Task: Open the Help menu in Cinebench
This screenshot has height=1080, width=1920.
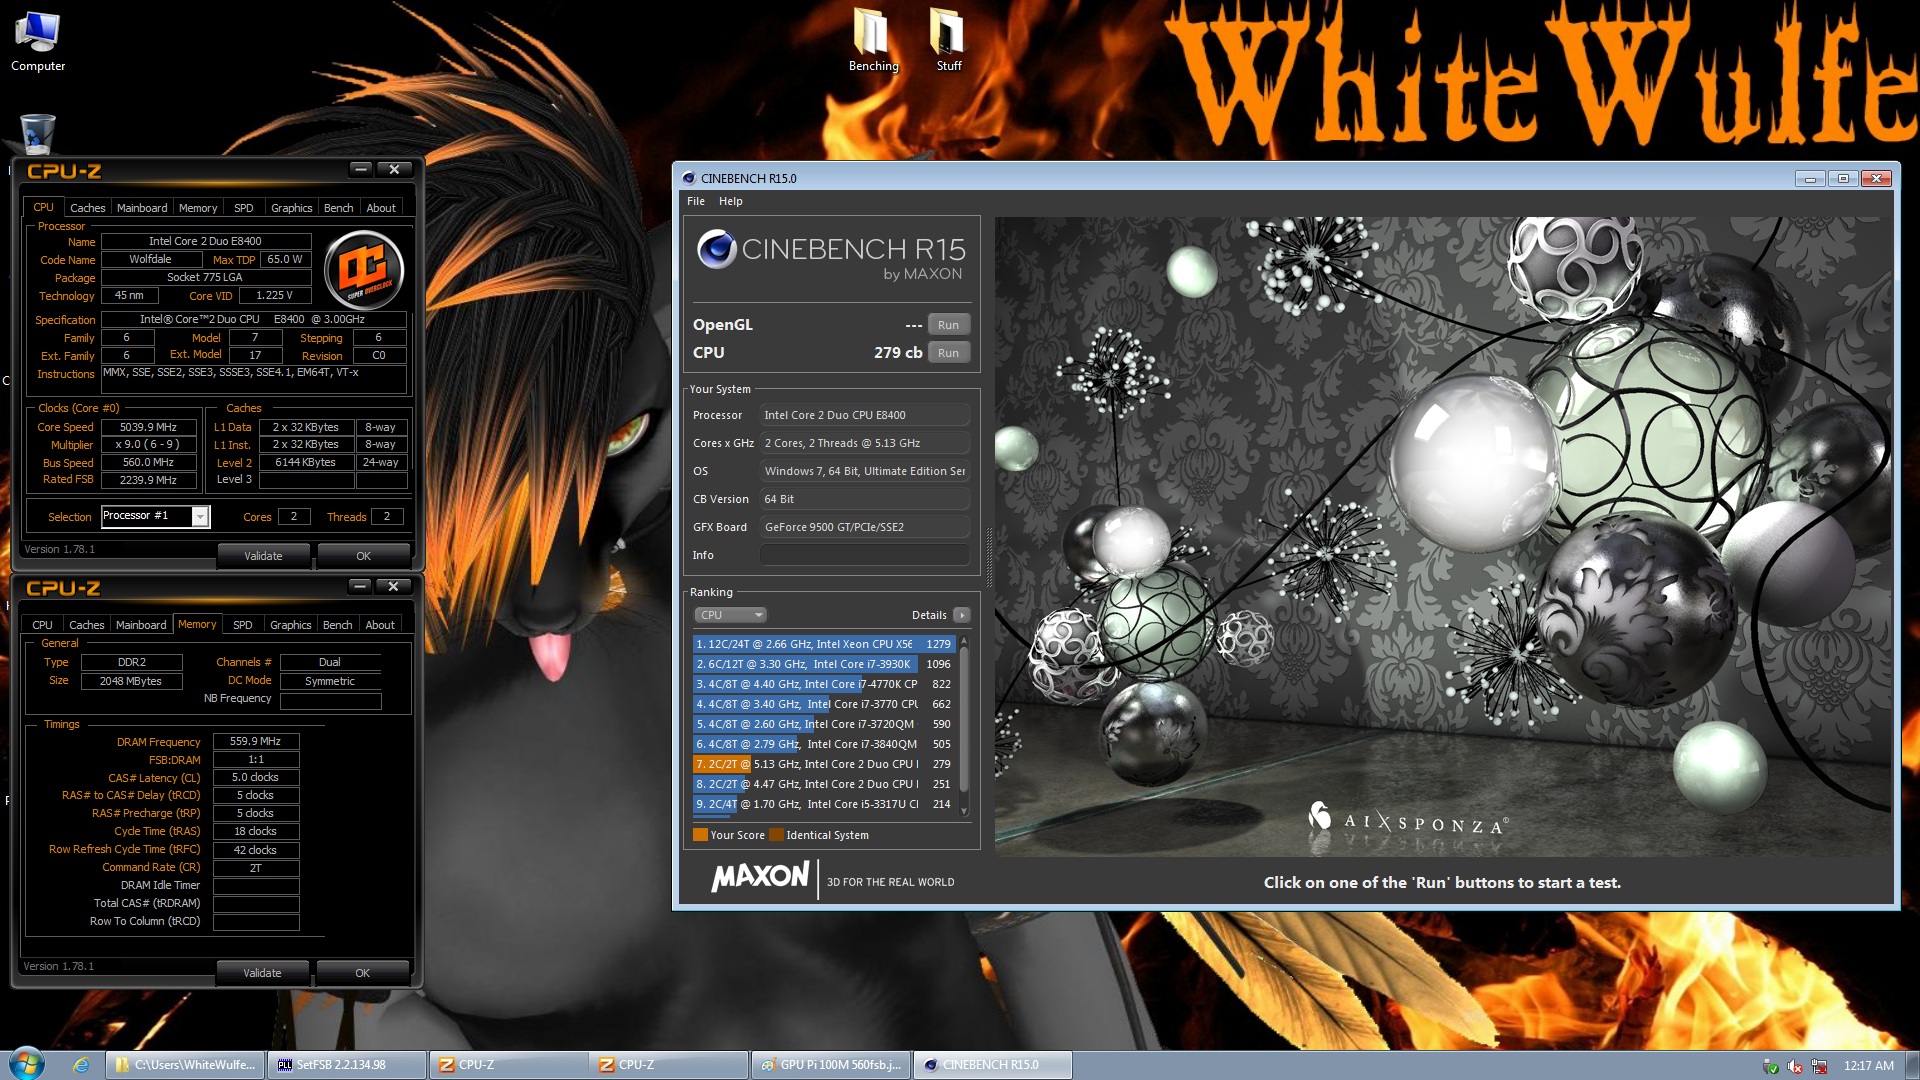Action: click(730, 201)
